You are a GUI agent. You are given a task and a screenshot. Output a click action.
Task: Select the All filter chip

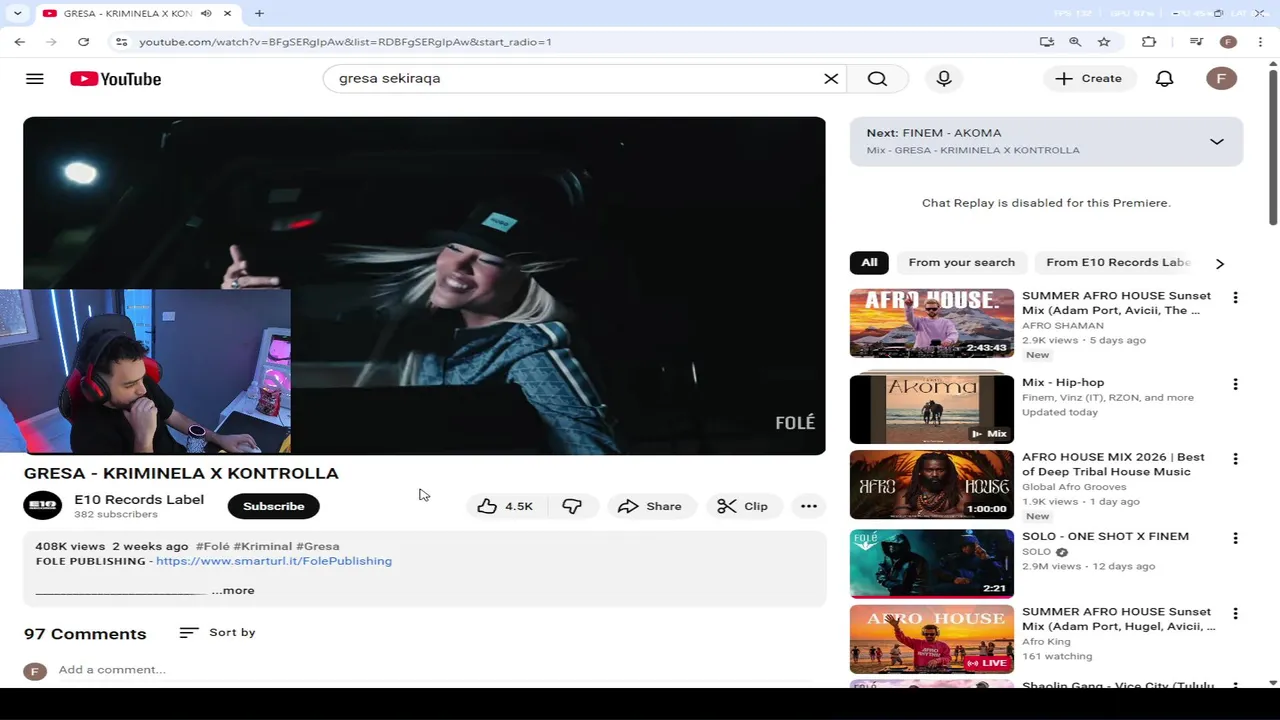[x=869, y=262]
